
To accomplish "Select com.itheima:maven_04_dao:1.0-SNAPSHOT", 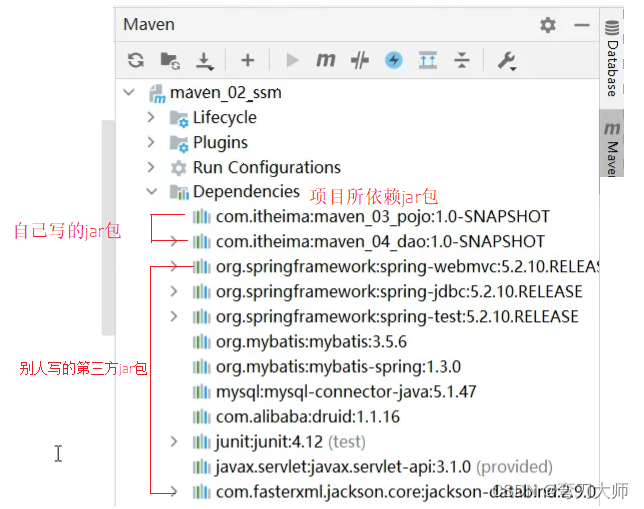I will coord(380,242).
